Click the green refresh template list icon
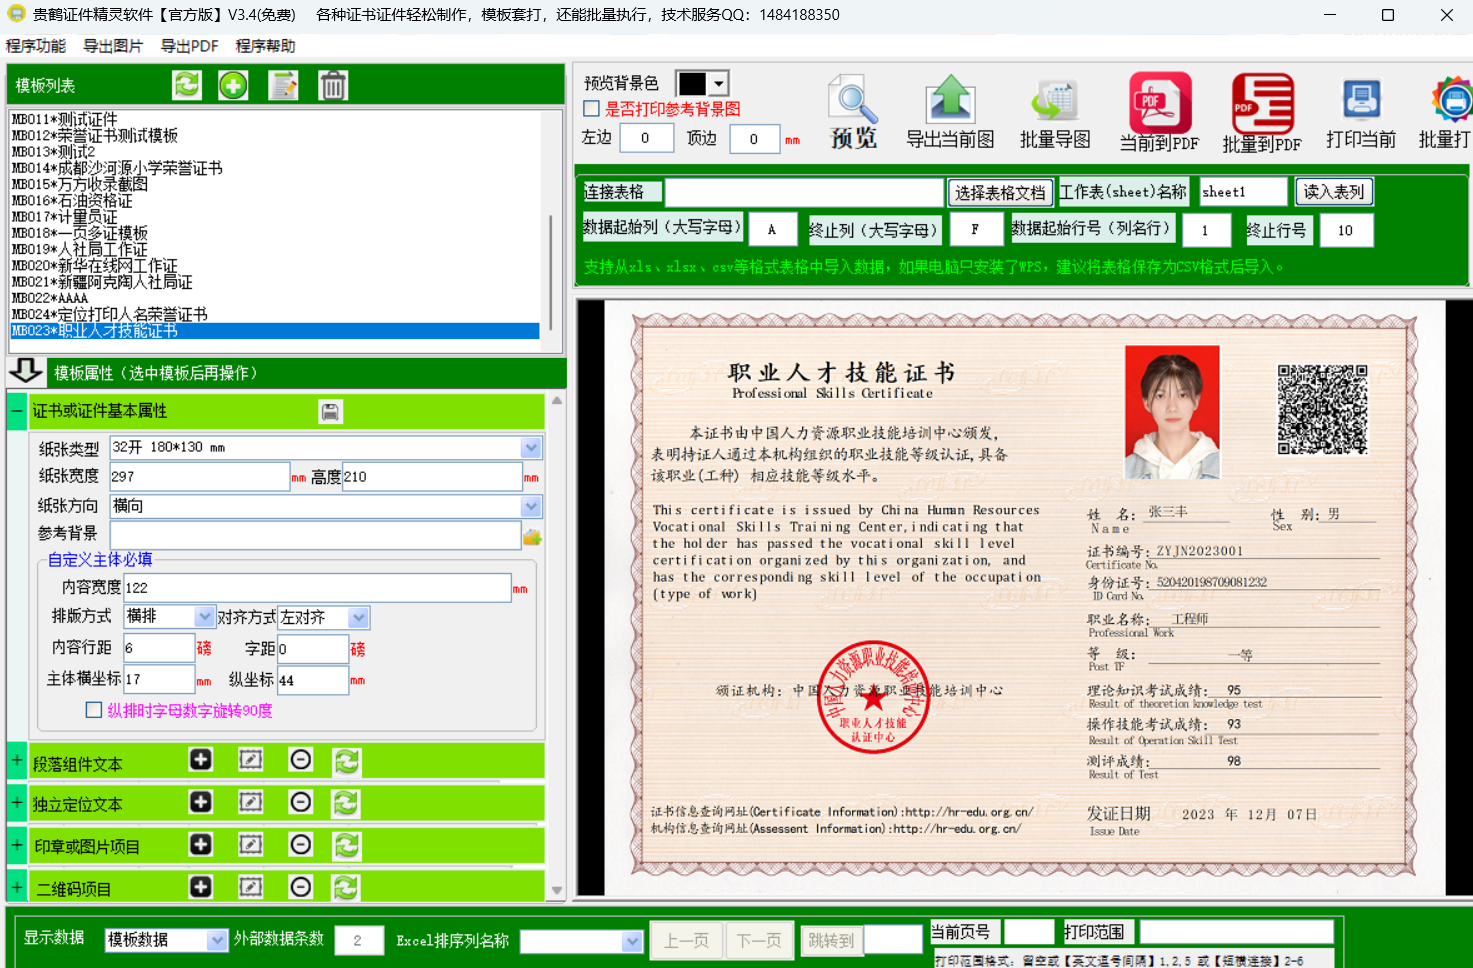Screen dimensions: 1473x968 click(187, 86)
